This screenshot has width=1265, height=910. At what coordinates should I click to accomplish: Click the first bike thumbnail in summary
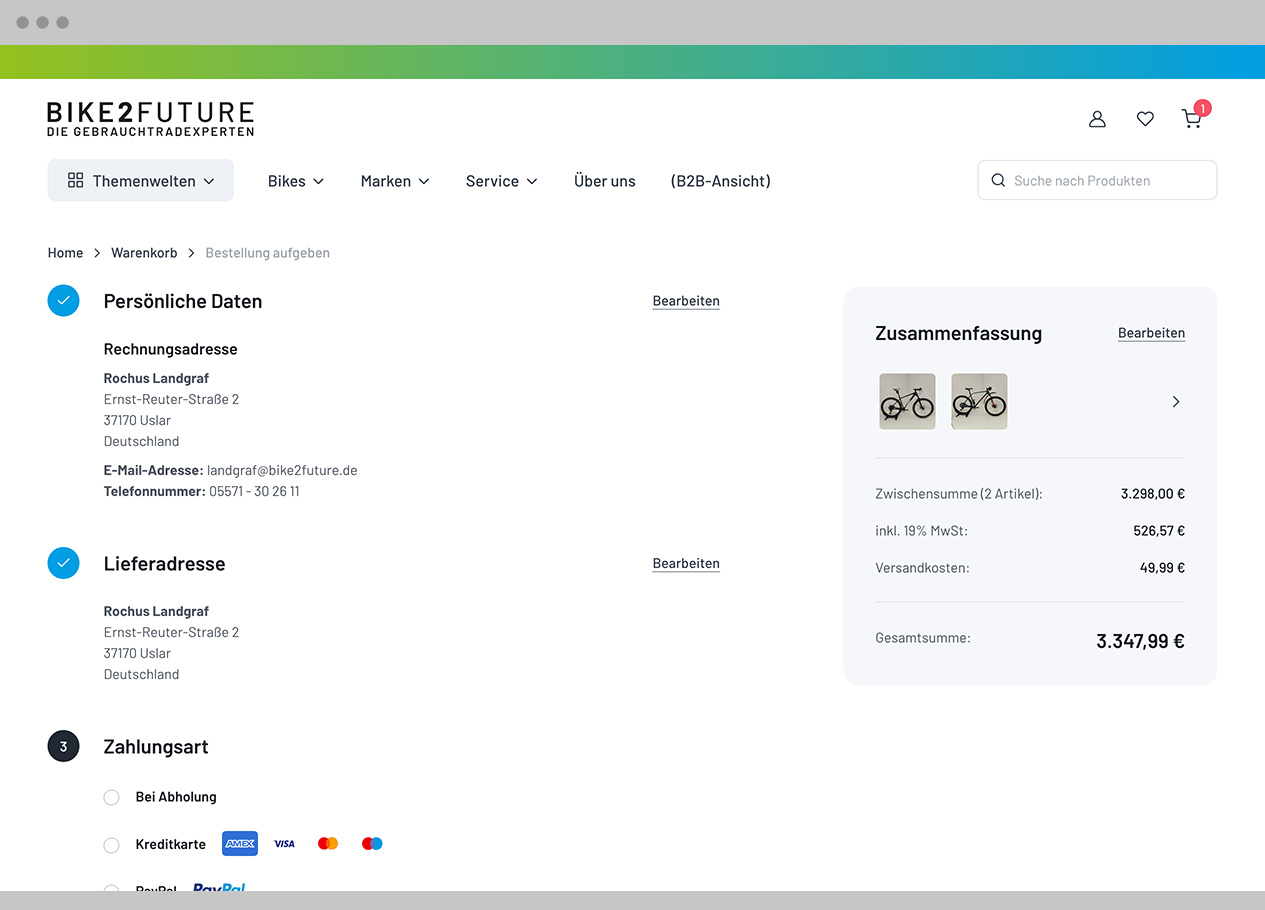point(907,402)
